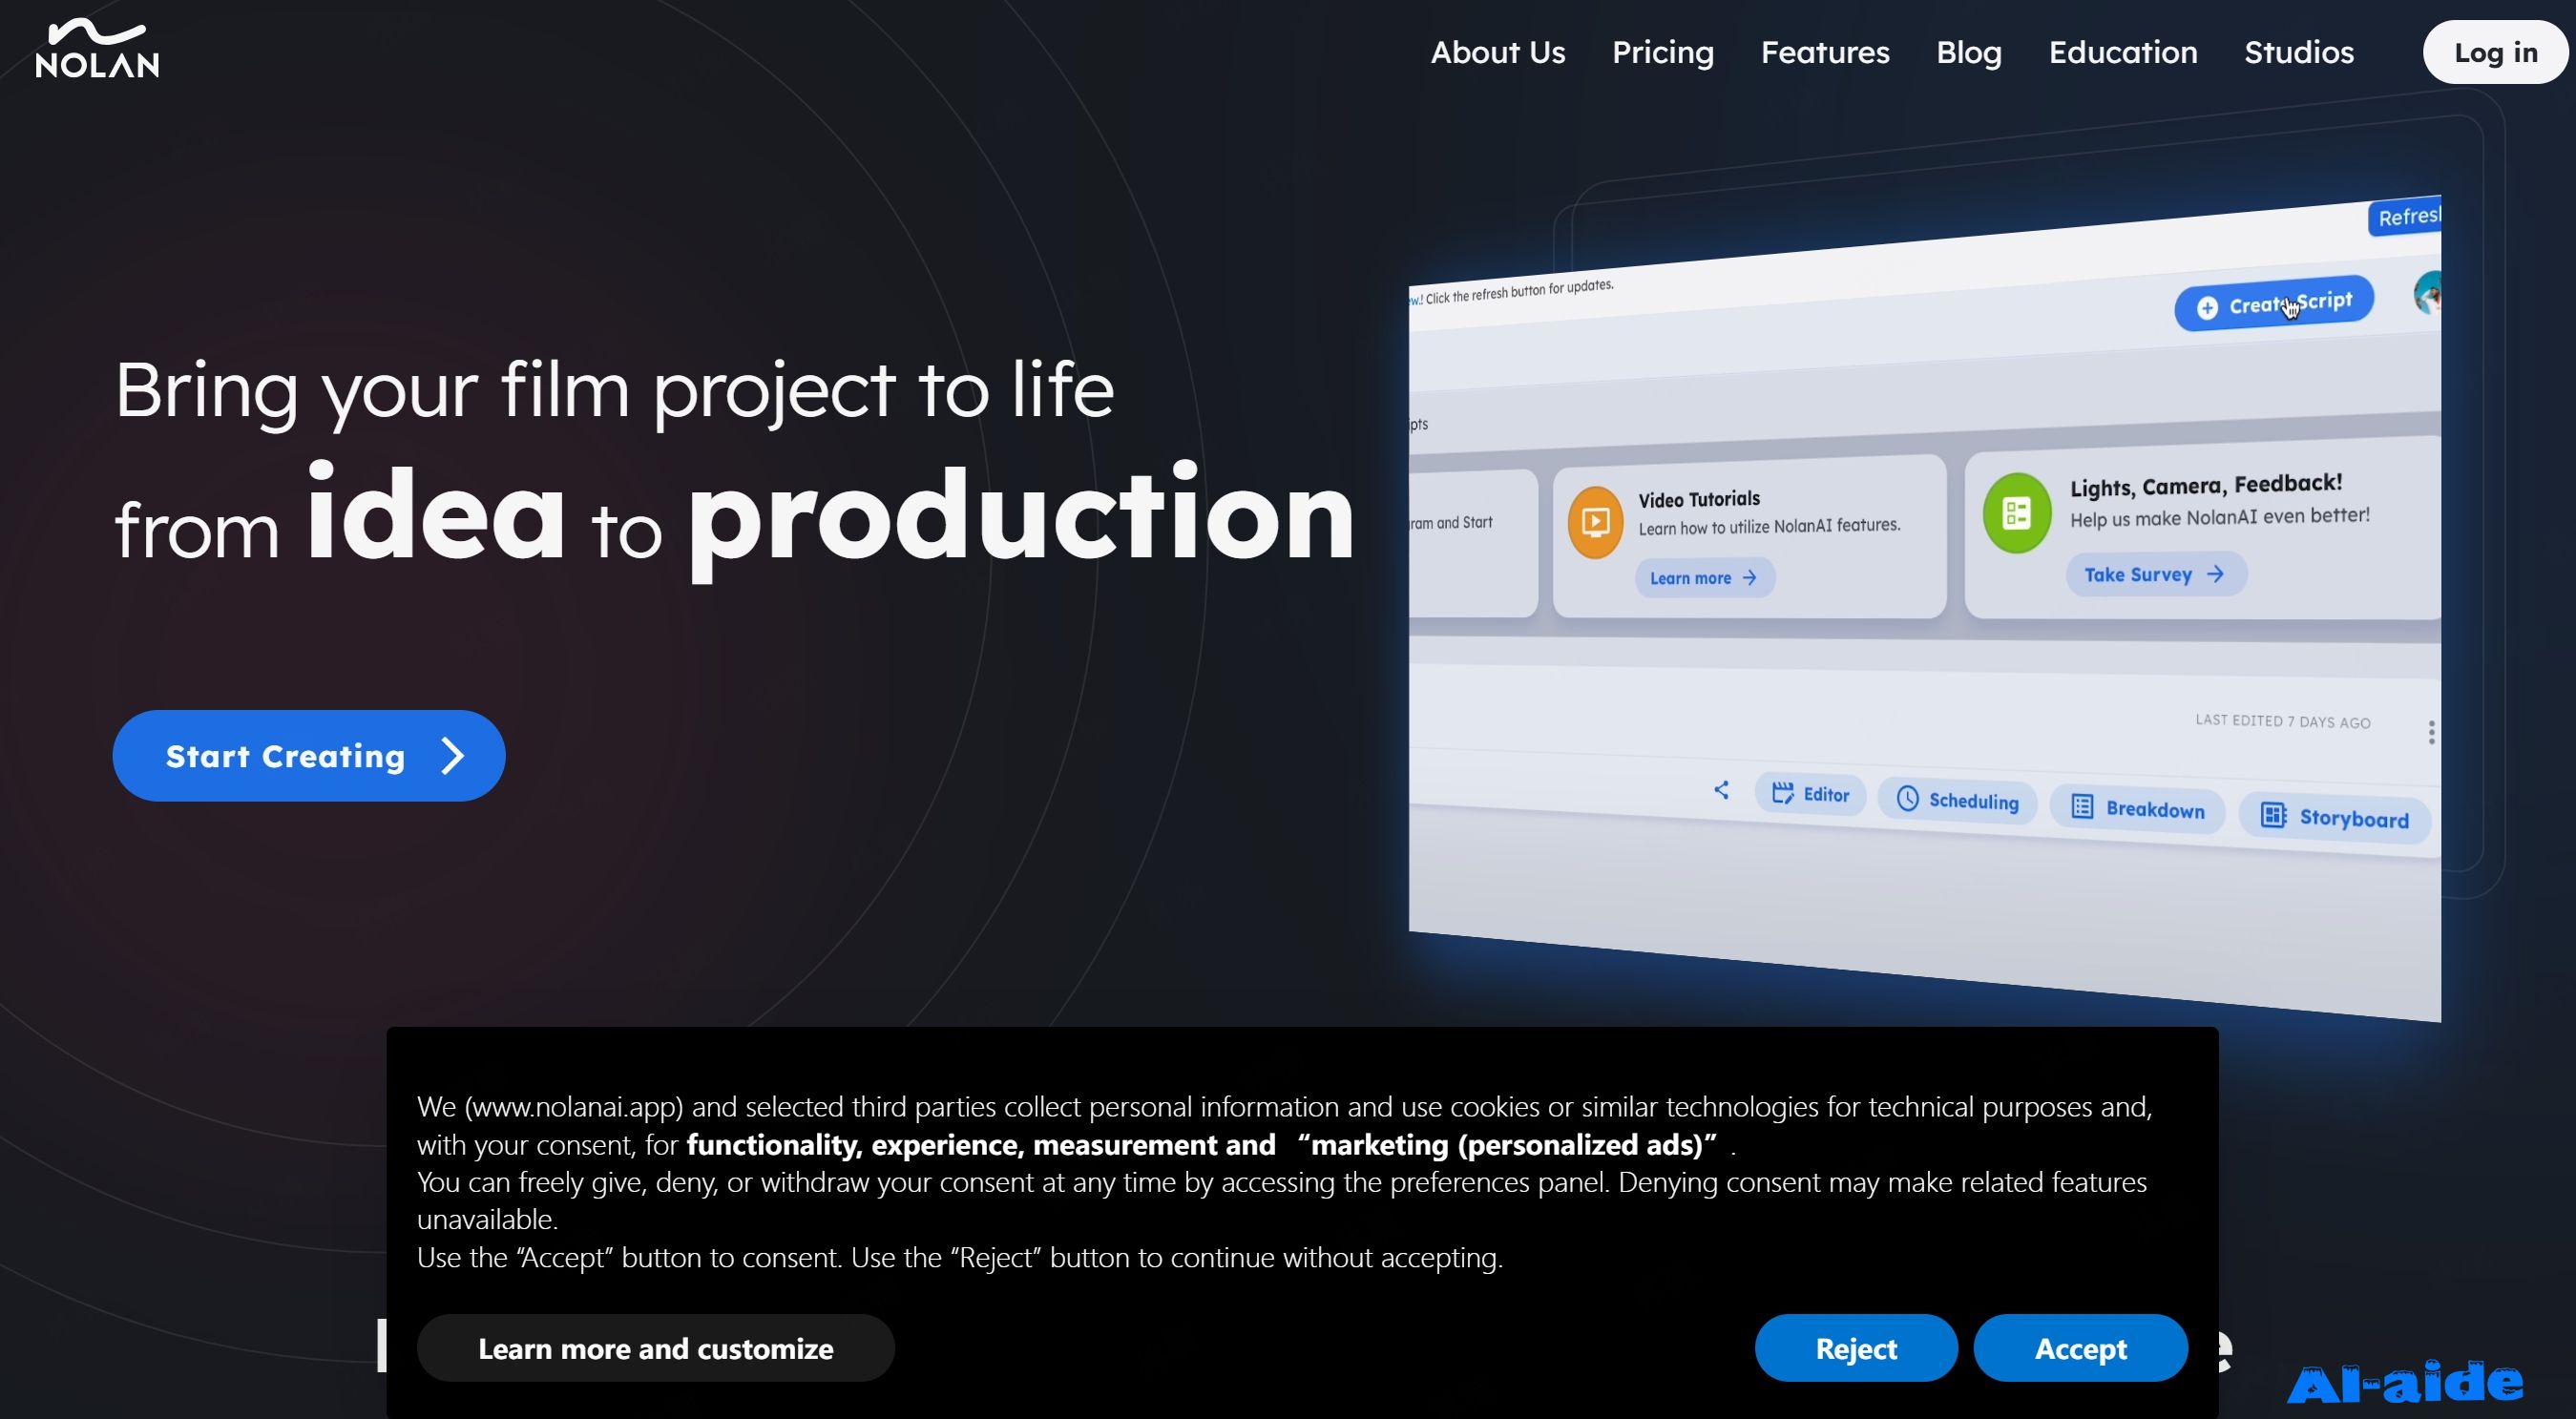Click 'Help us make NolanAI even better!' text
Screen dimensions: 2576x1419
click(x=2219, y=517)
